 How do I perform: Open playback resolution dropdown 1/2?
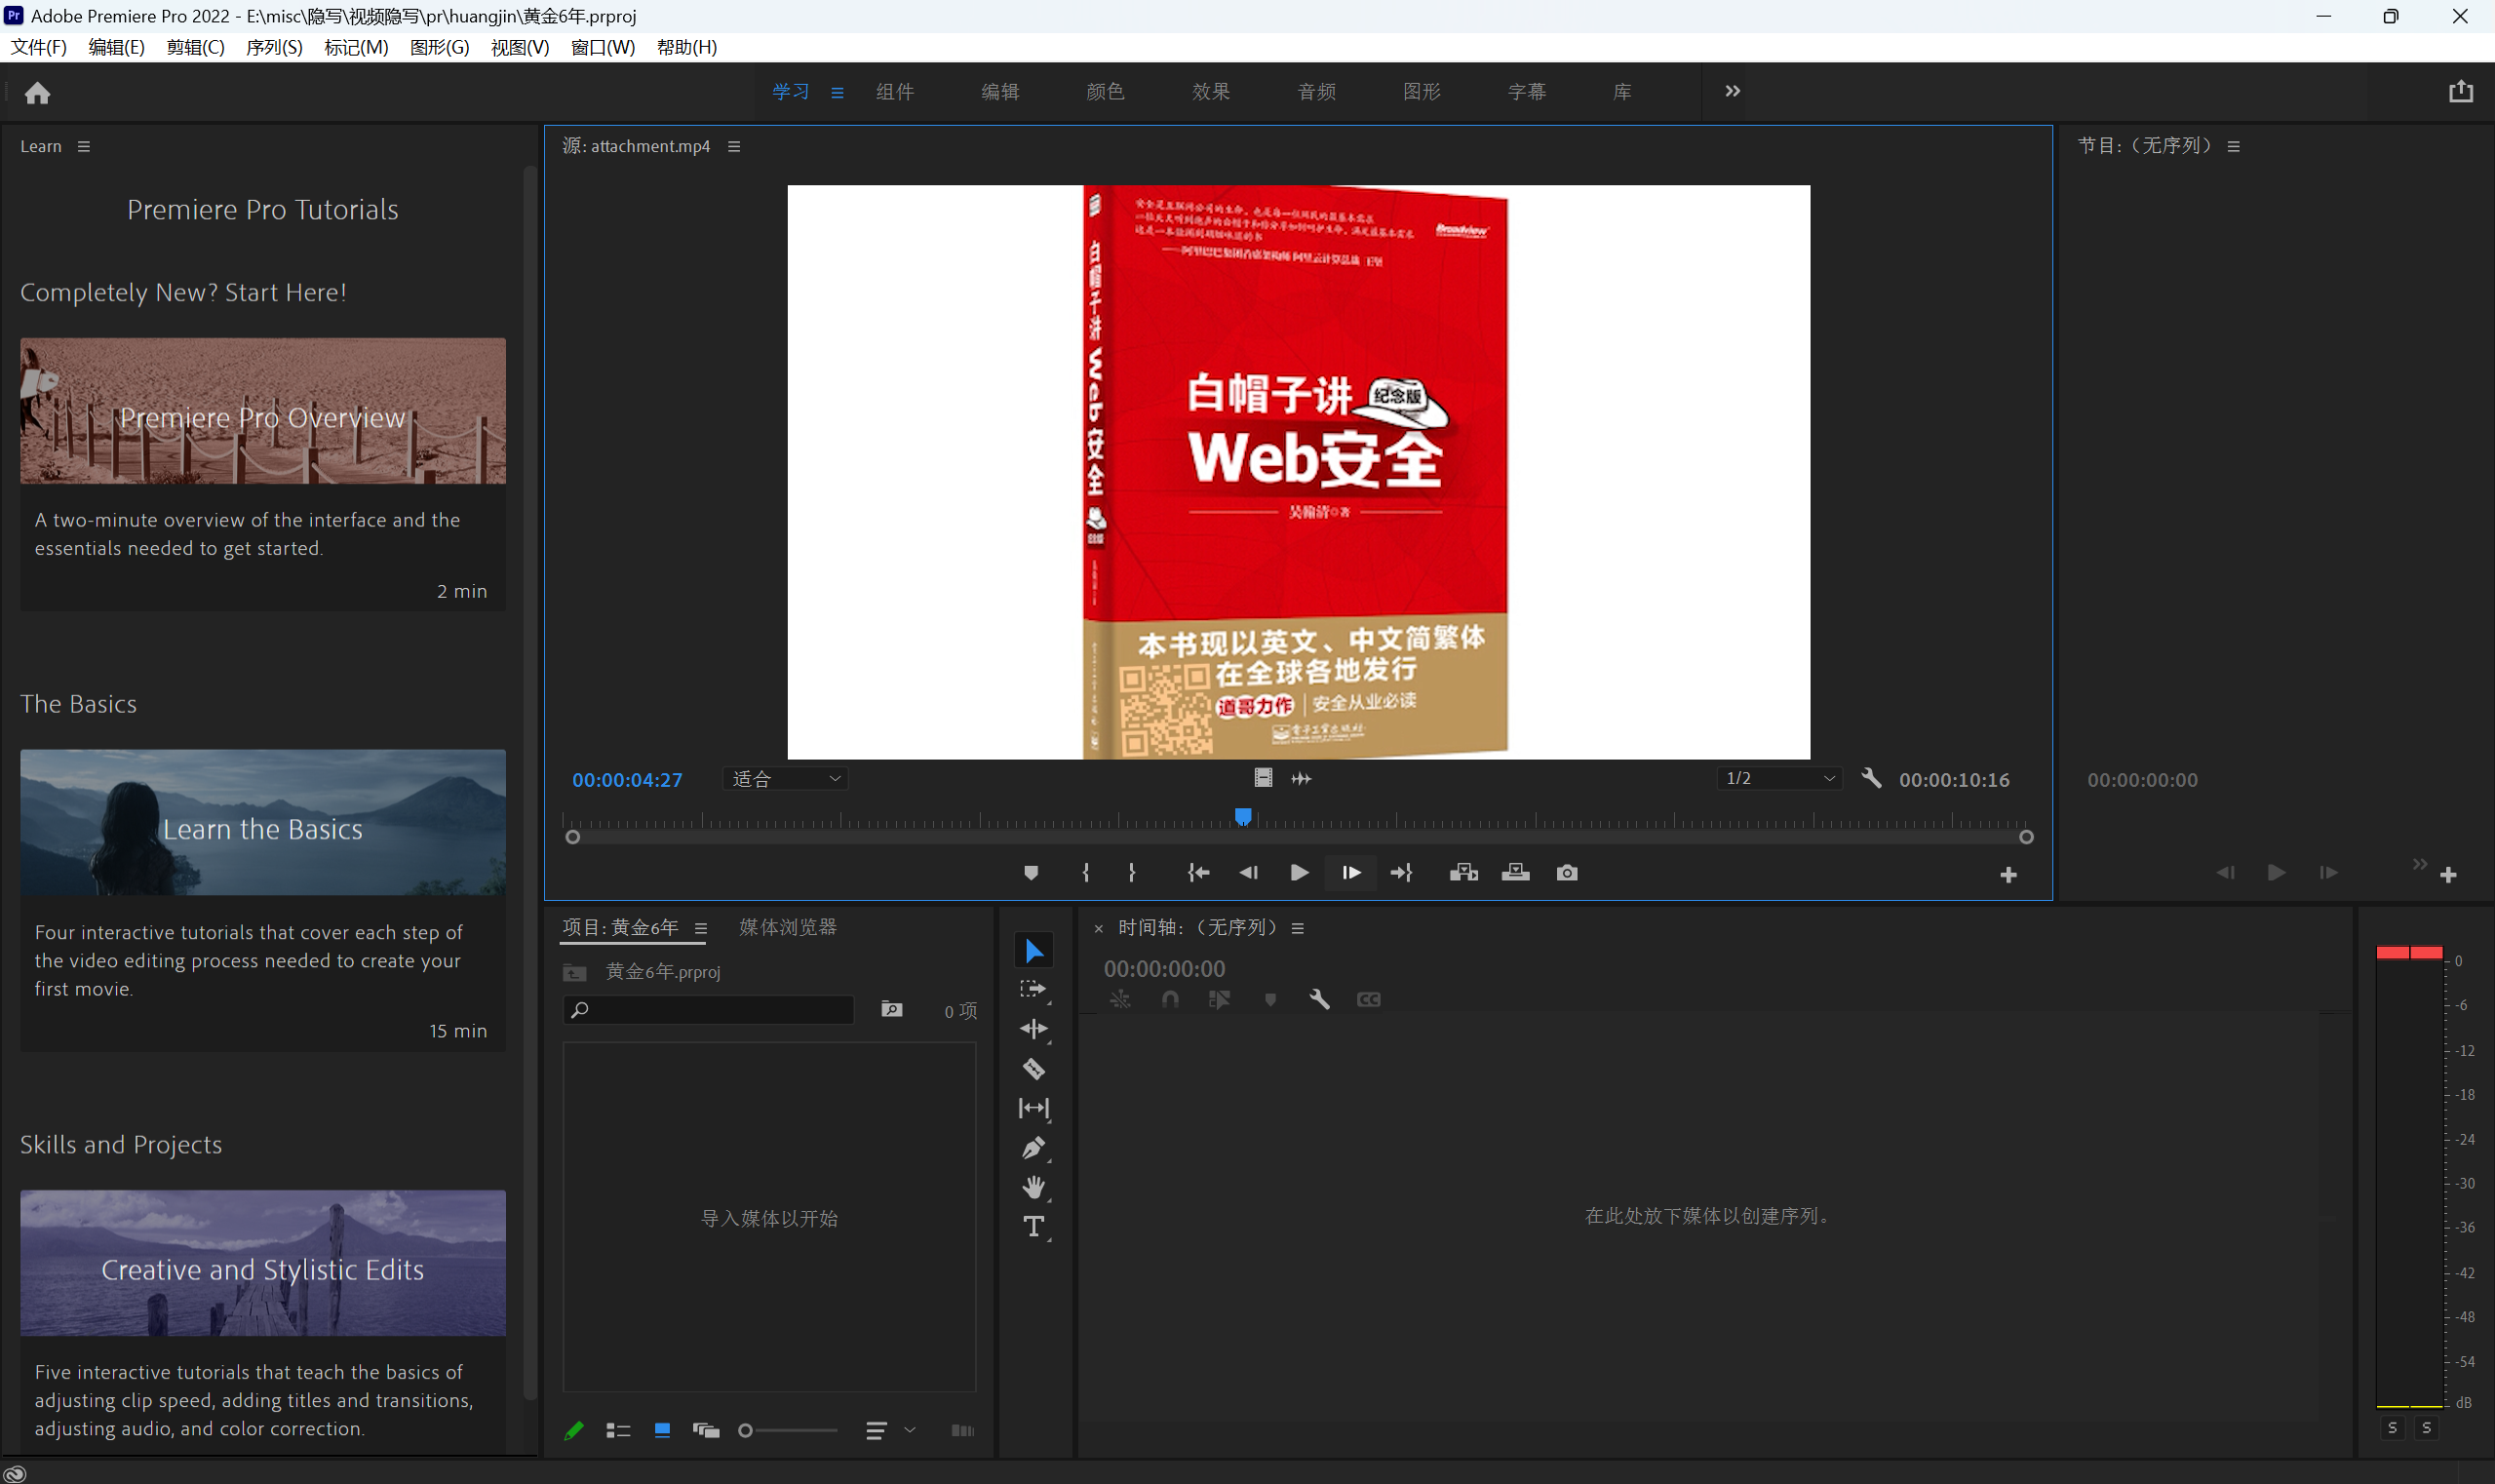[x=1780, y=778]
